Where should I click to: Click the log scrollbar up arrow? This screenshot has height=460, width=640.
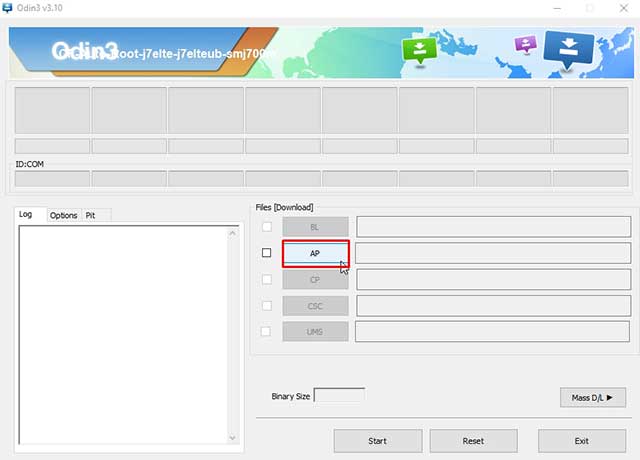(232, 233)
